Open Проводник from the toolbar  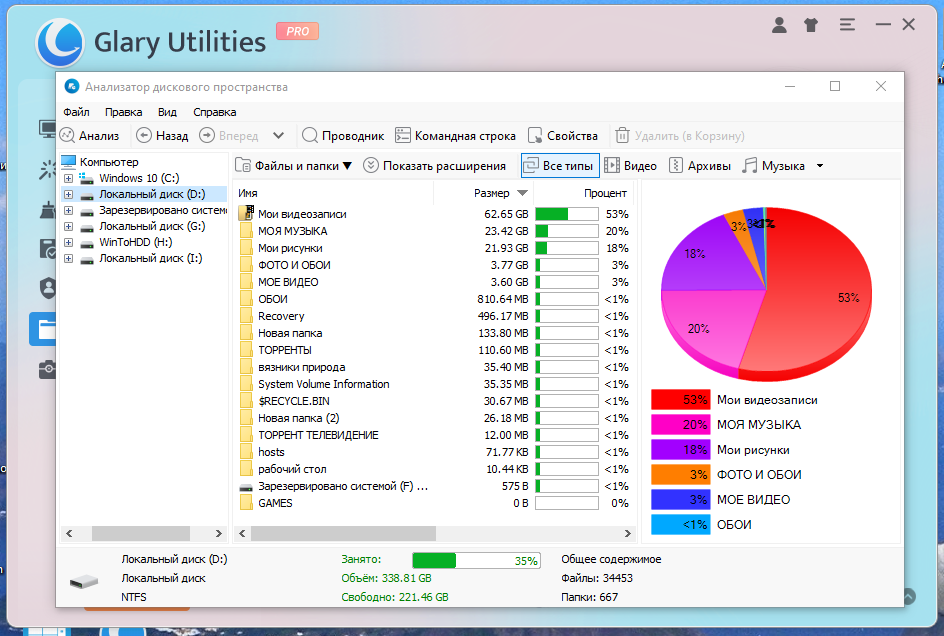[343, 136]
